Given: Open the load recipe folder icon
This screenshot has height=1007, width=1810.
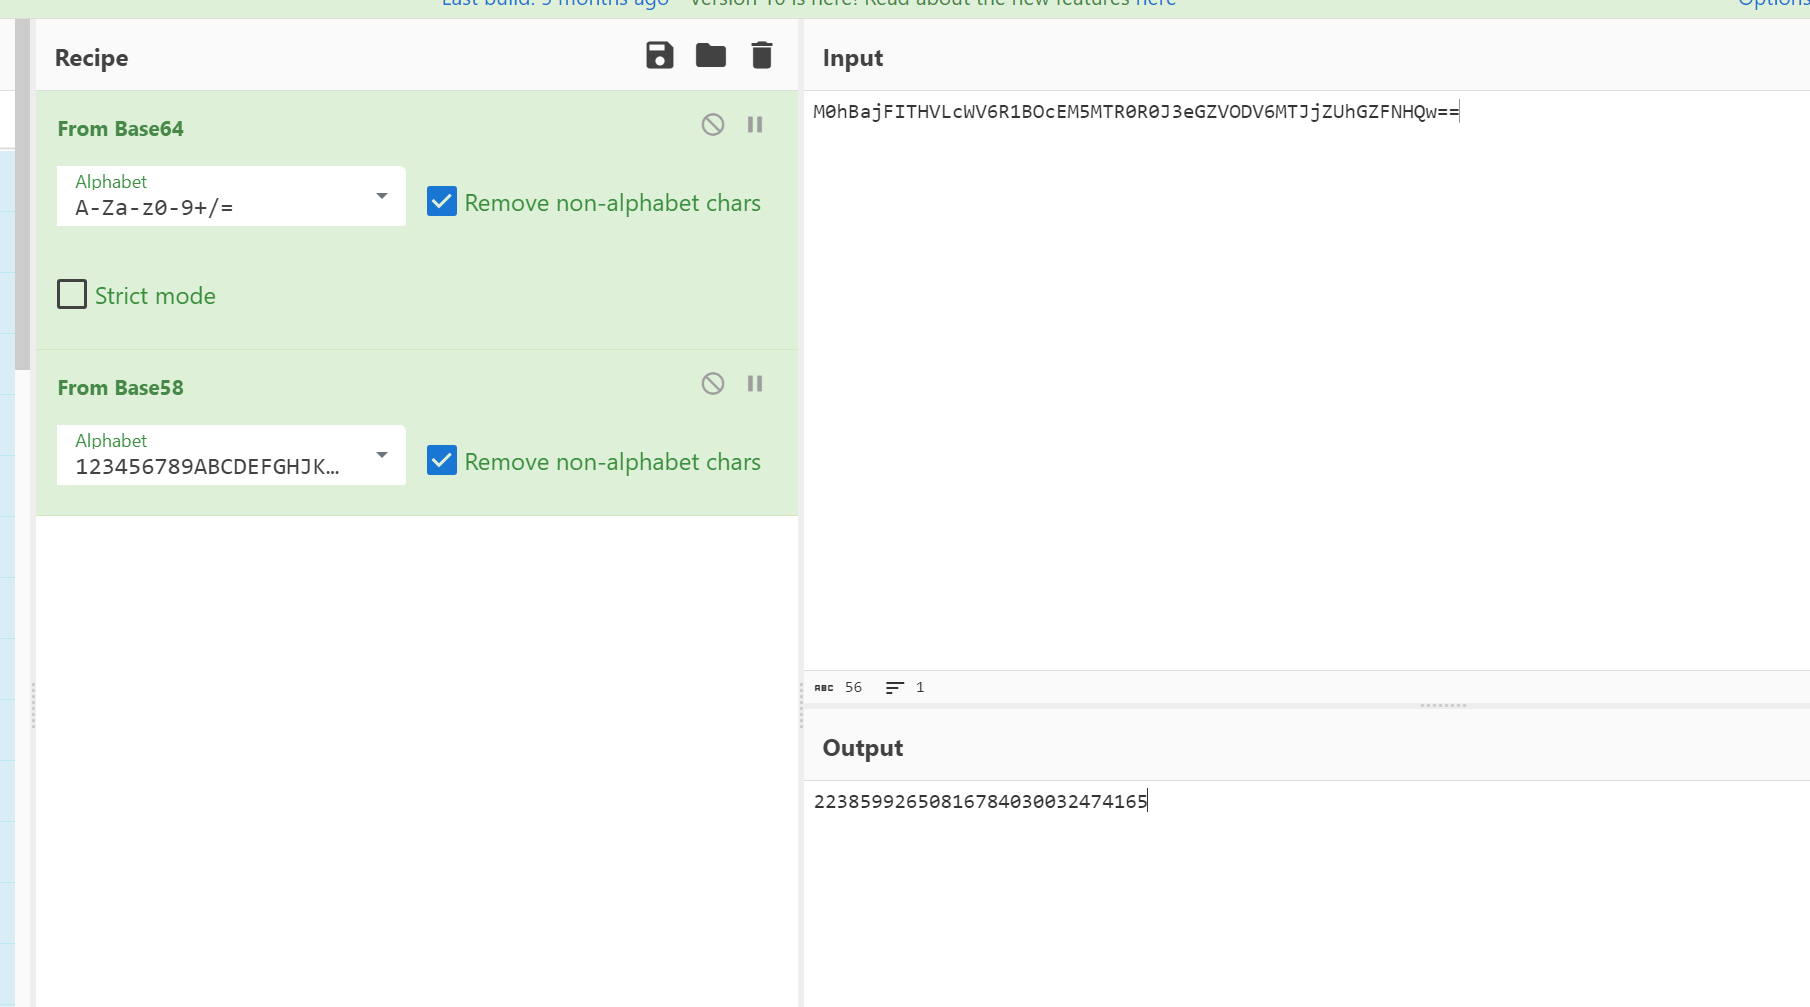Looking at the screenshot, I should (711, 56).
